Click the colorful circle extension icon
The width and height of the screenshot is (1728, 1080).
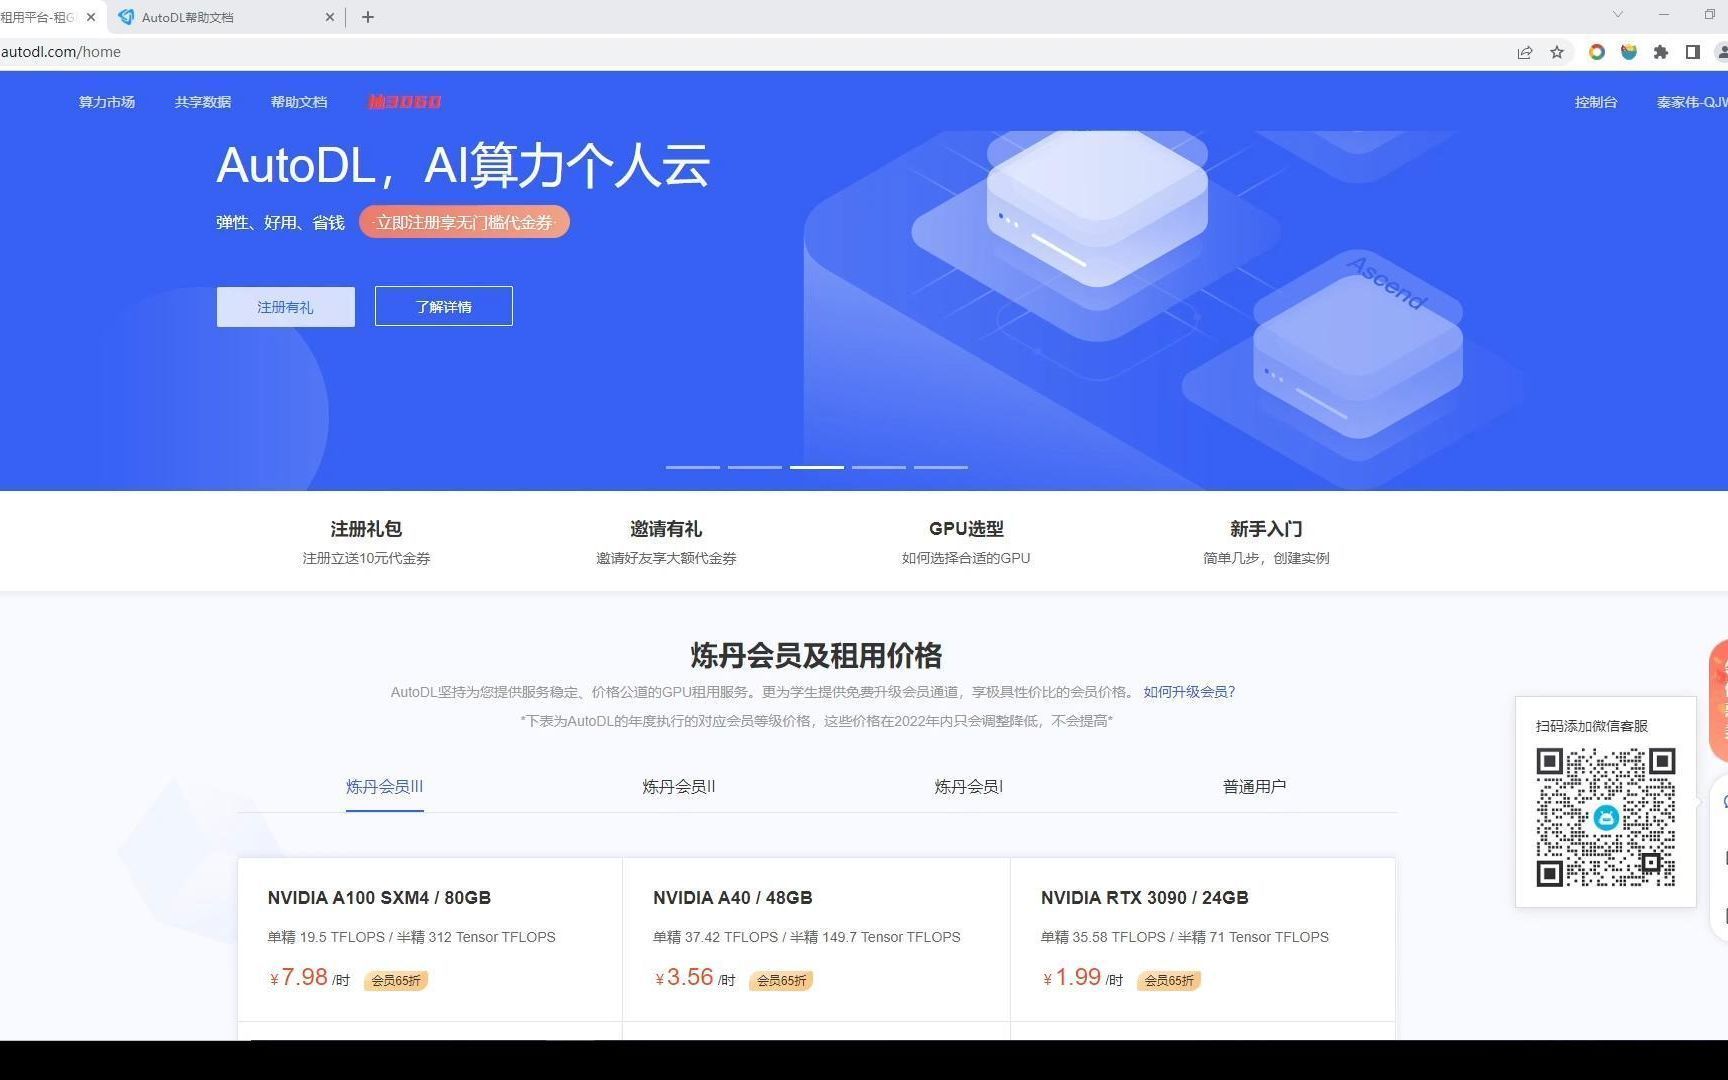click(1597, 52)
